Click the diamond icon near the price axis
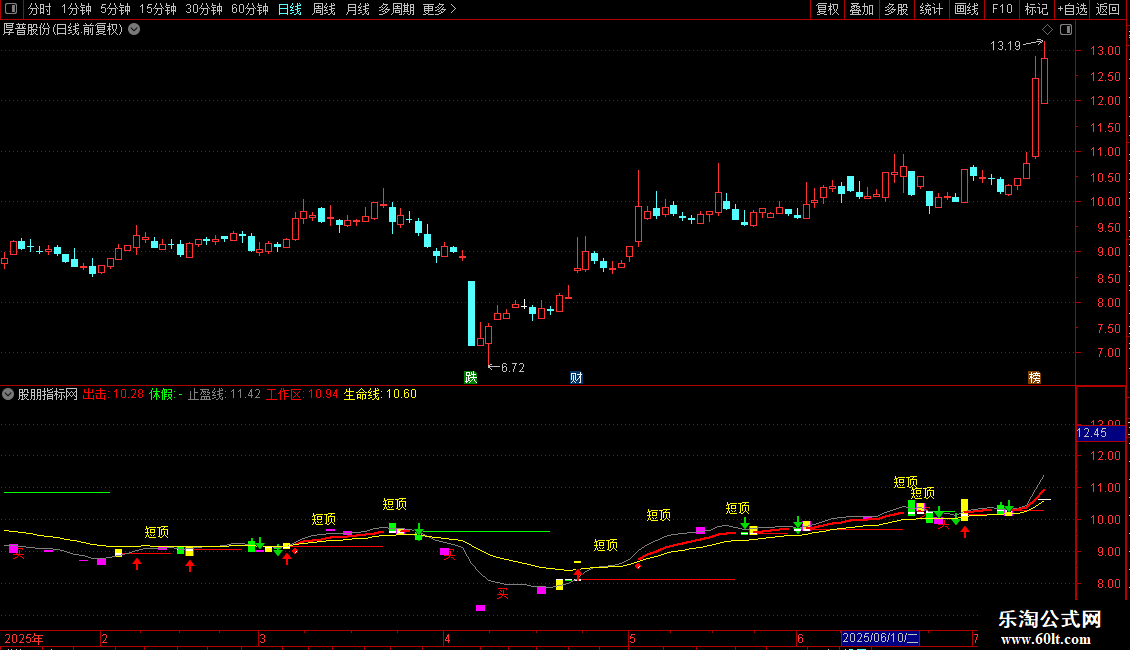 tap(1047, 30)
